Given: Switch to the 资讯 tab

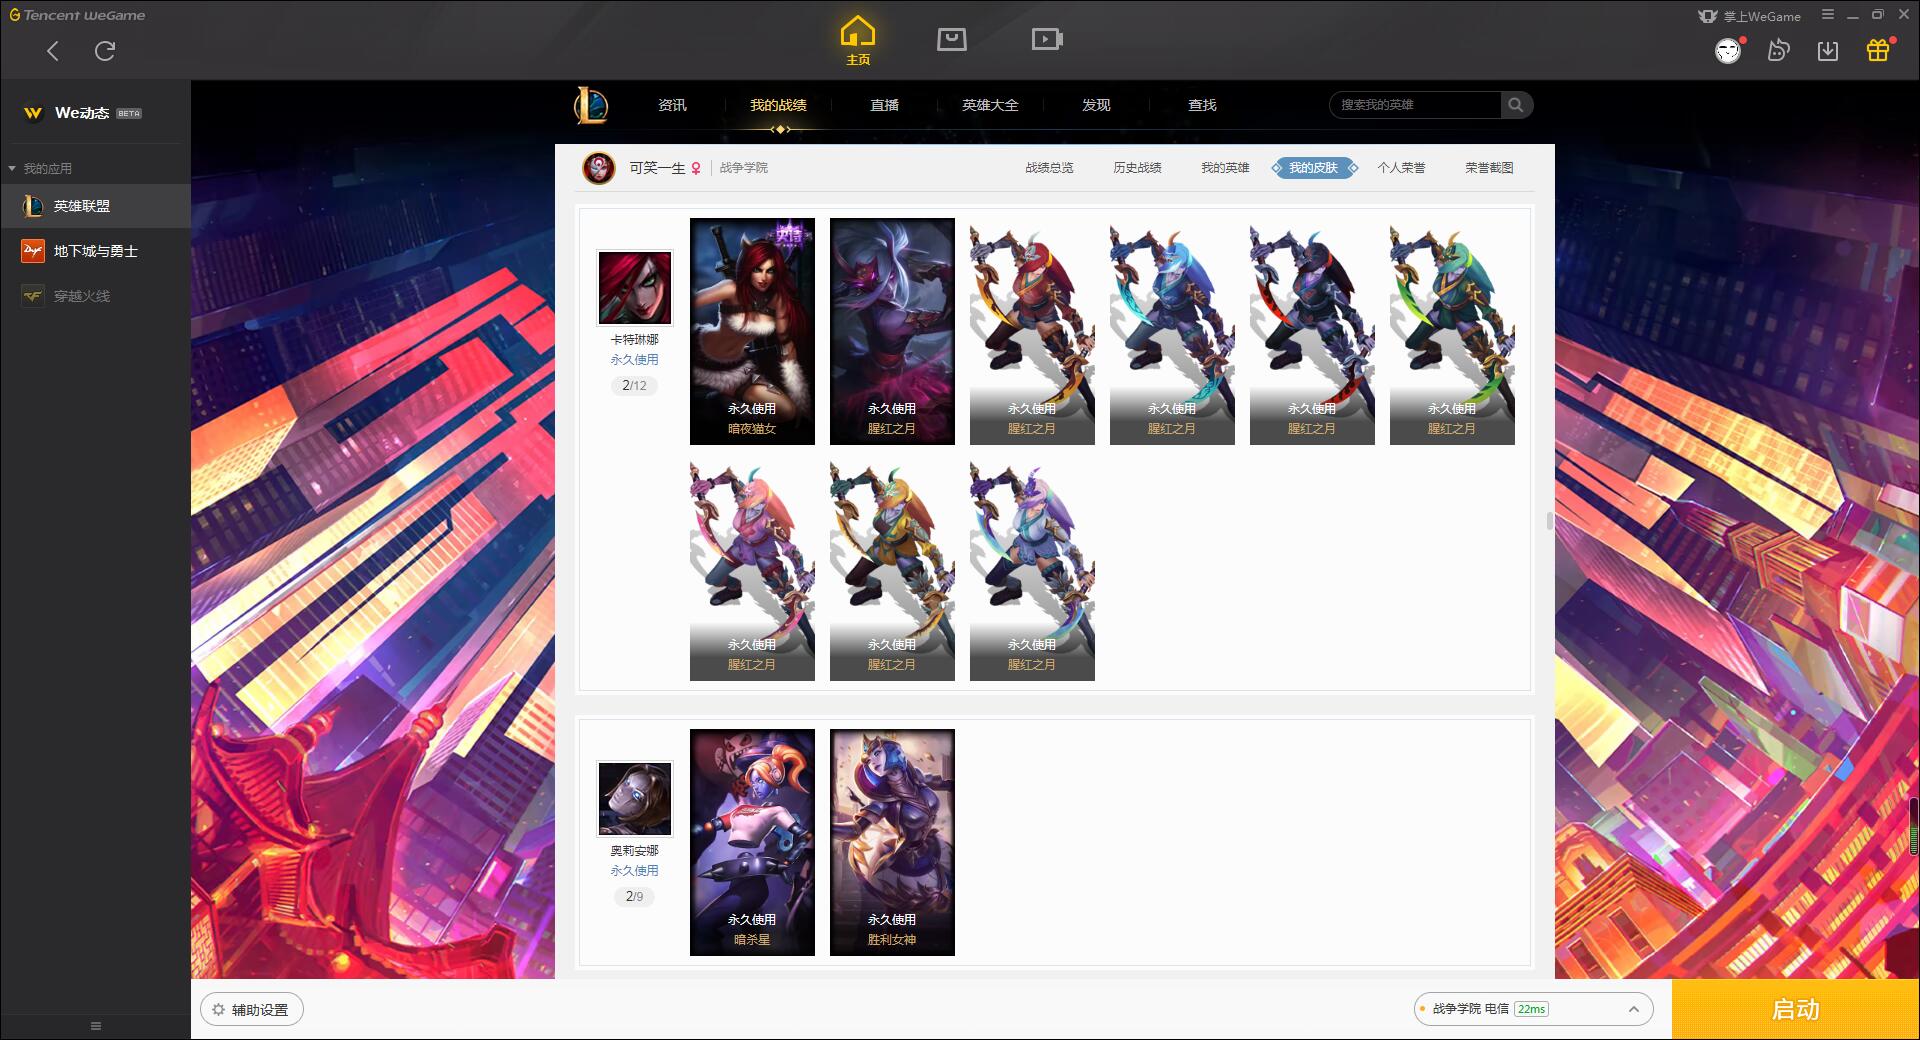Looking at the screenshot, I should click(x=672, y=105).
